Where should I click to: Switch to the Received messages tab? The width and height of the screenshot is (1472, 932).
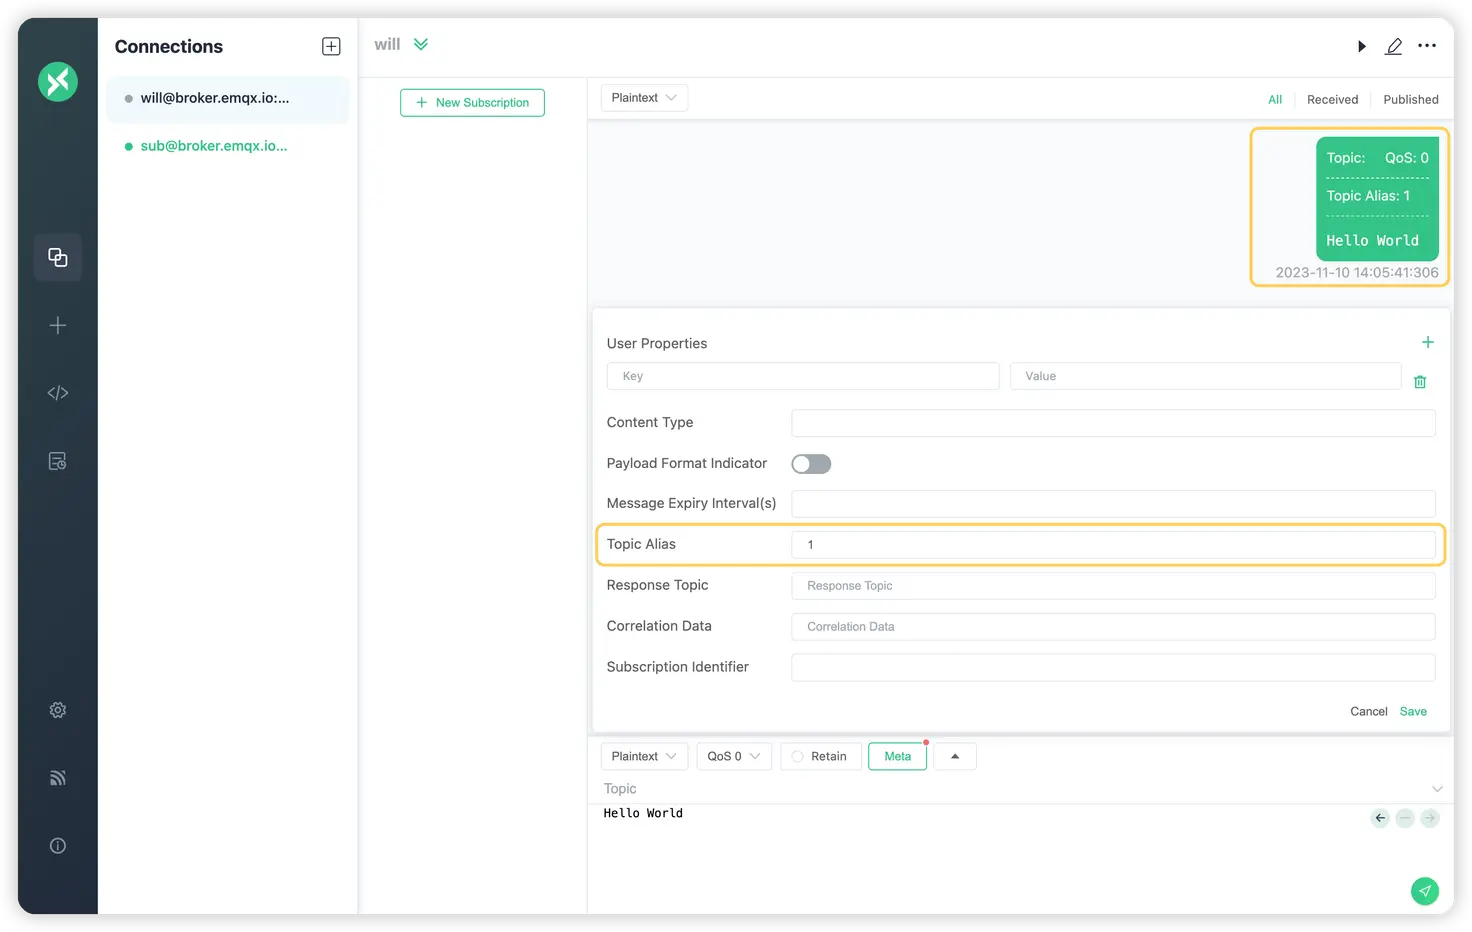coord(1332,99)
